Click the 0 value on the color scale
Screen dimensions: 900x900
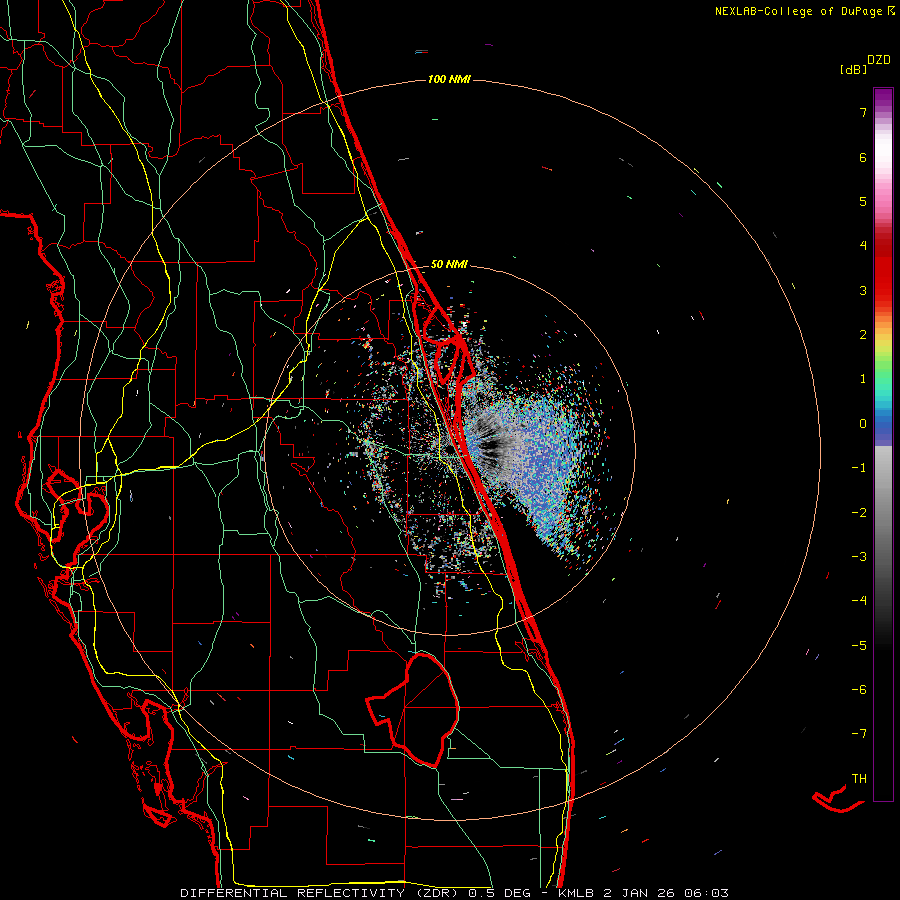[x=863, y=424]
